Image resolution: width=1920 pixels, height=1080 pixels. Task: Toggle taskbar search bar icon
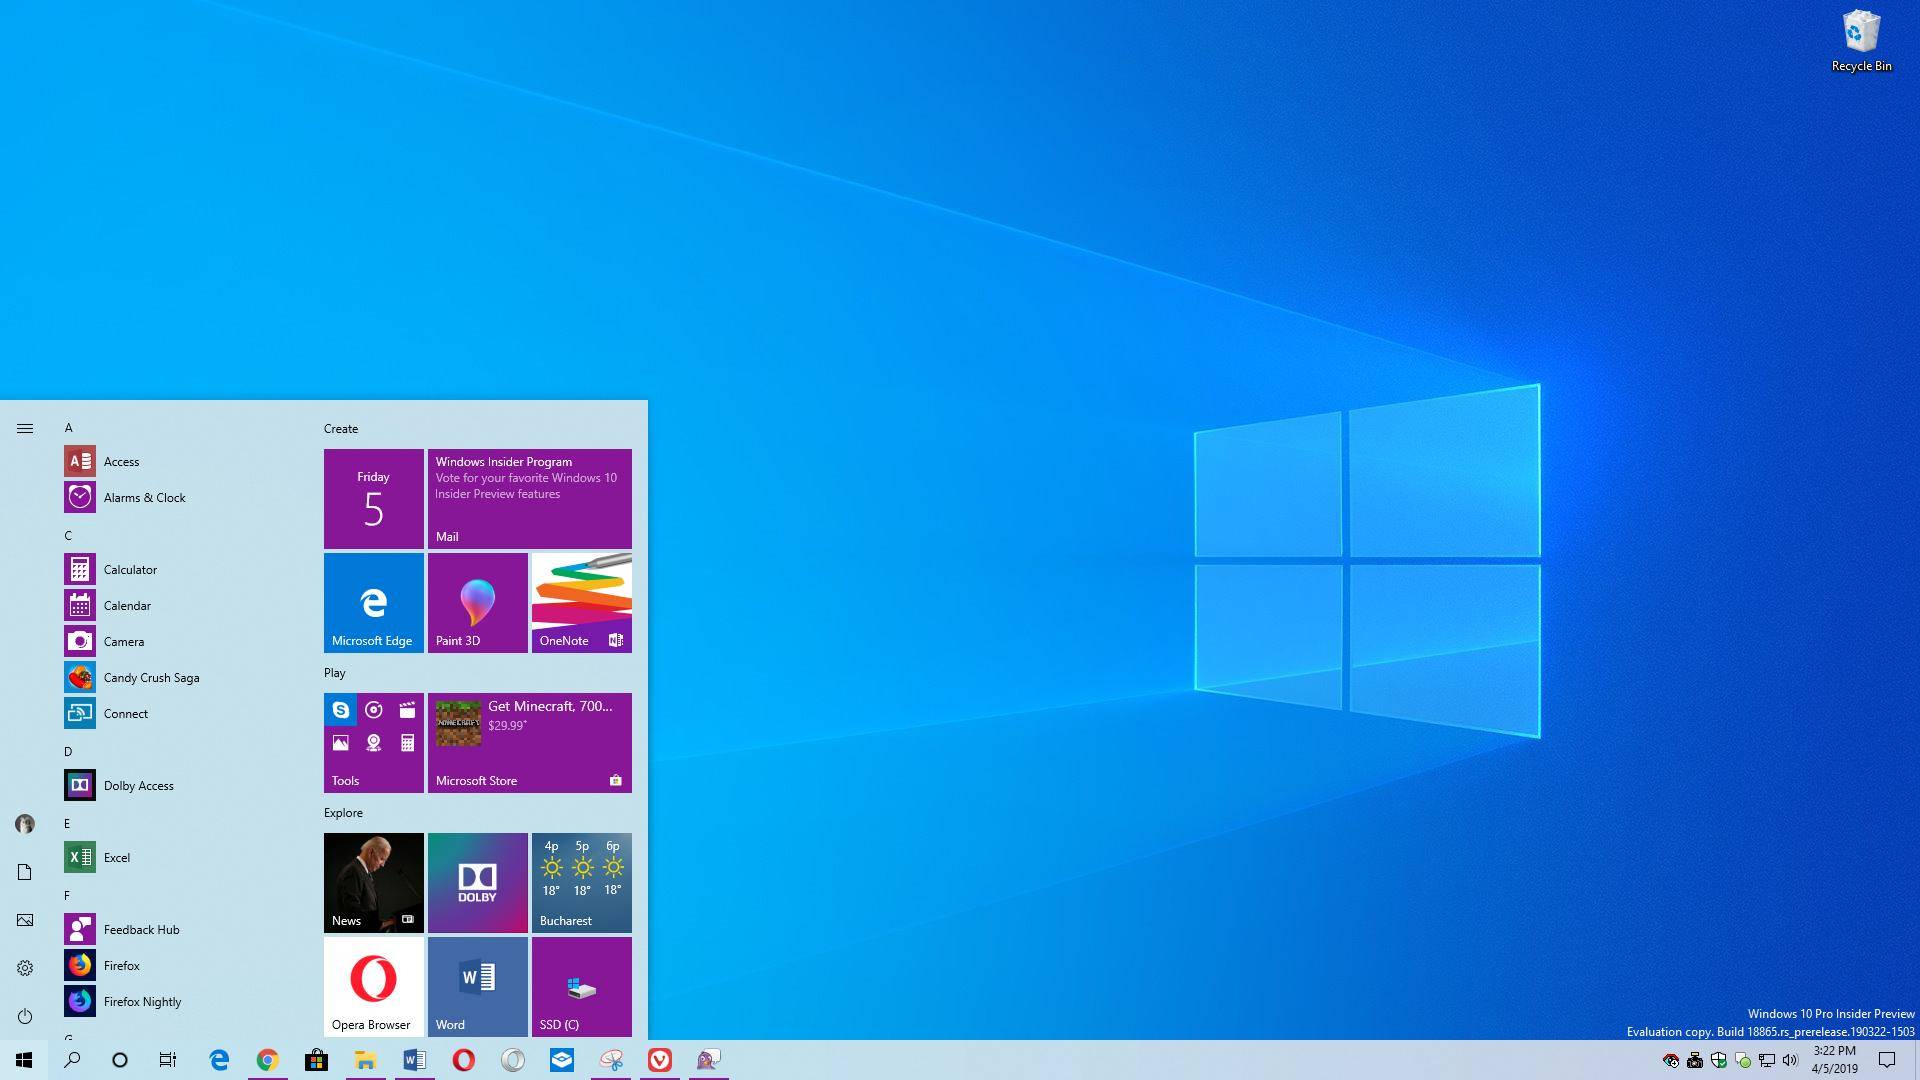click(x=71, y=1060)
